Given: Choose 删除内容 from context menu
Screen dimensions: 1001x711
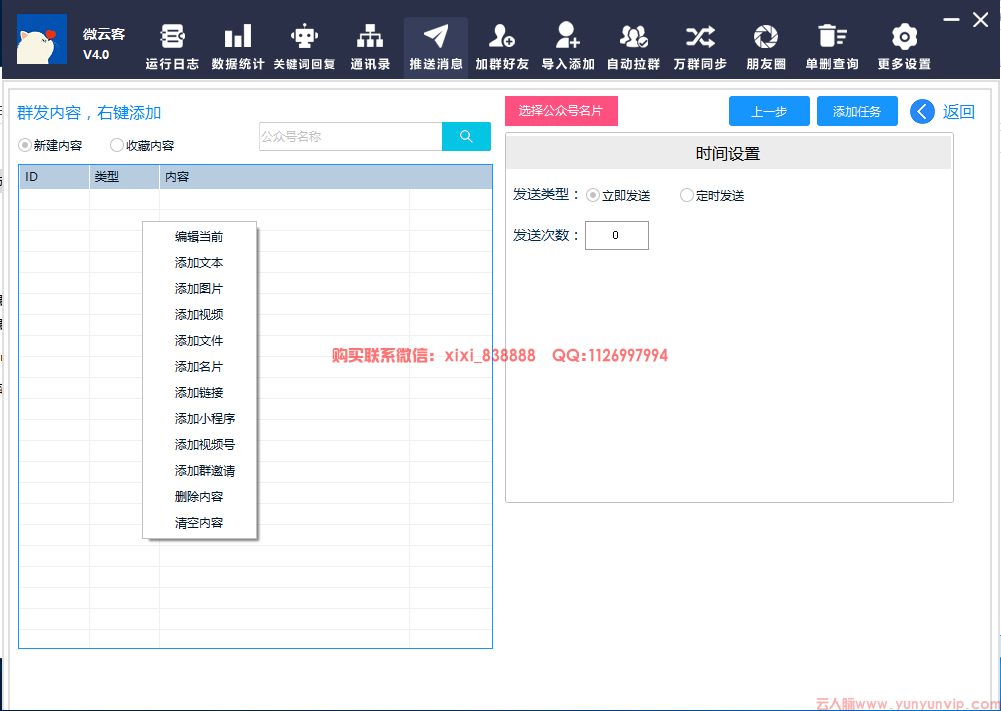Looking at the screenshot, I should pyautogui.click(x=199, y=497).
